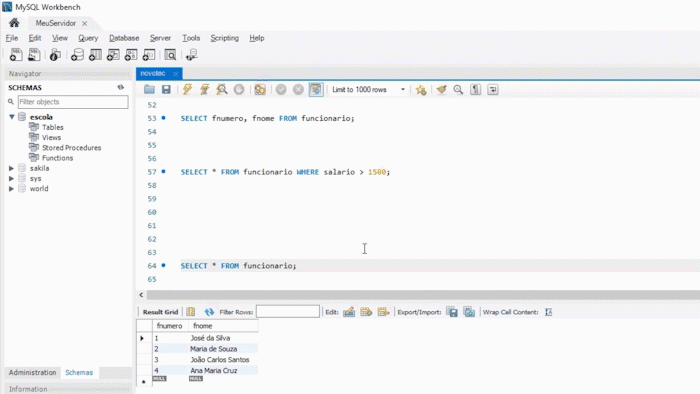Delete selected rows icon
The image size is (700, 394).
point(383,312)
